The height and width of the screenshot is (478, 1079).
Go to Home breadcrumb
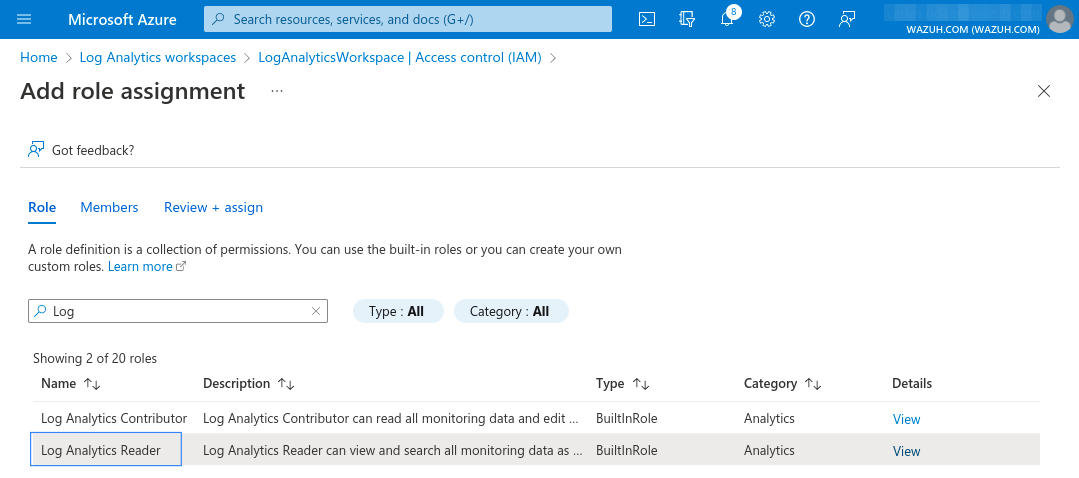(39, 58)
